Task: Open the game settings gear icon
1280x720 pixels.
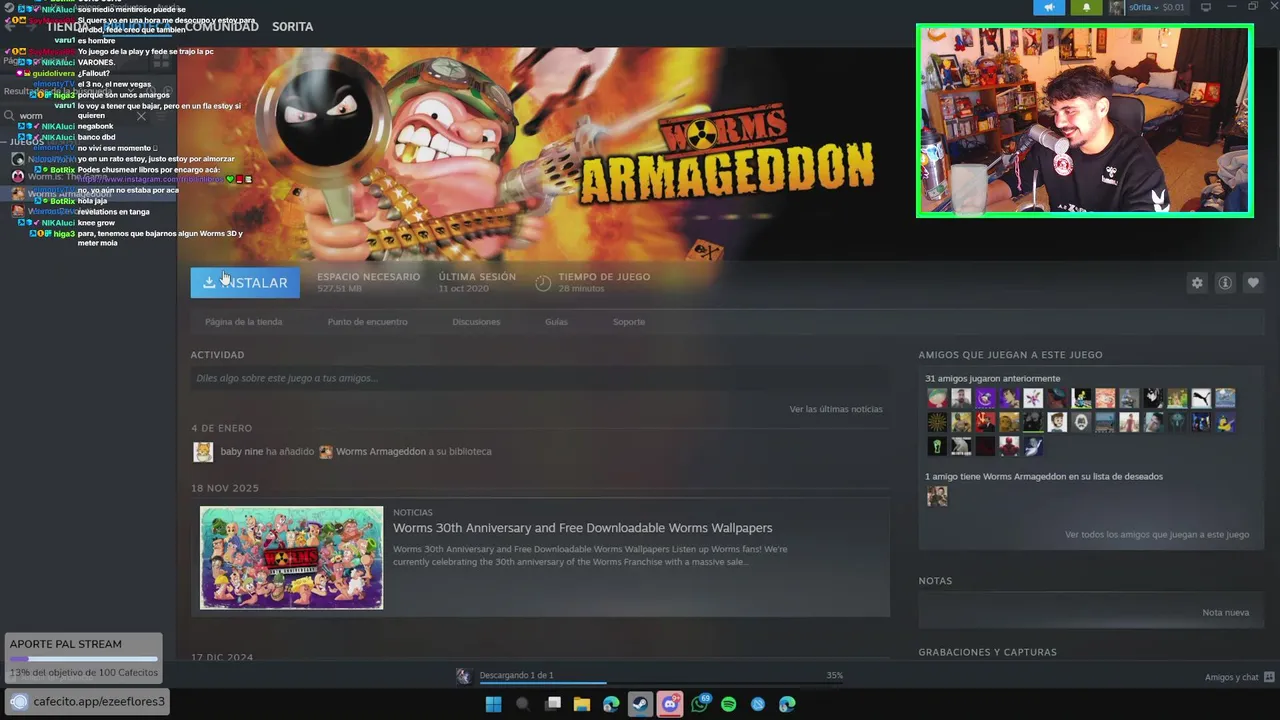Action: [x=1197, y=283]
